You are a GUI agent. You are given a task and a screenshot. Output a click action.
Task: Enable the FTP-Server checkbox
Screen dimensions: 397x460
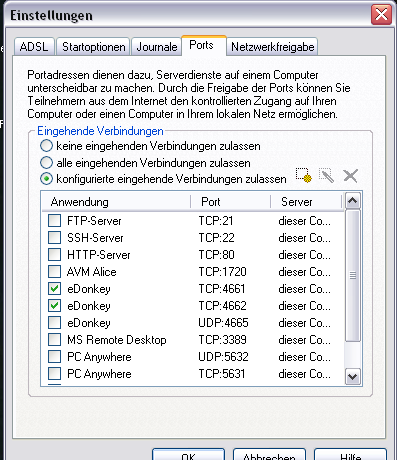pyautogui.click(x=54, y=220)
